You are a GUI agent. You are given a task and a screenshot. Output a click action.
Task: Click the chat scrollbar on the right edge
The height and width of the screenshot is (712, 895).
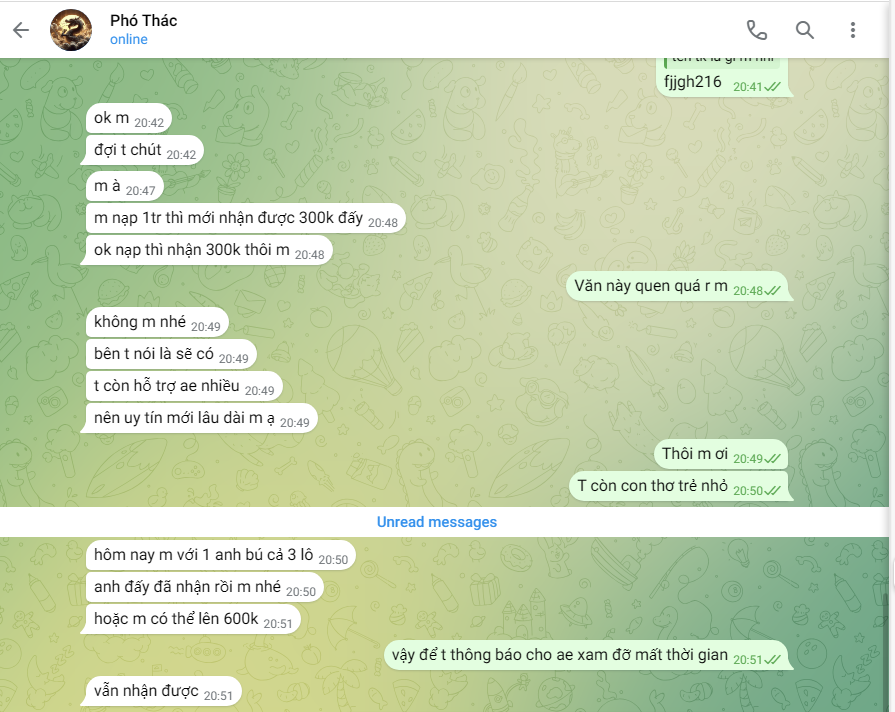click(x=885, y=651)
